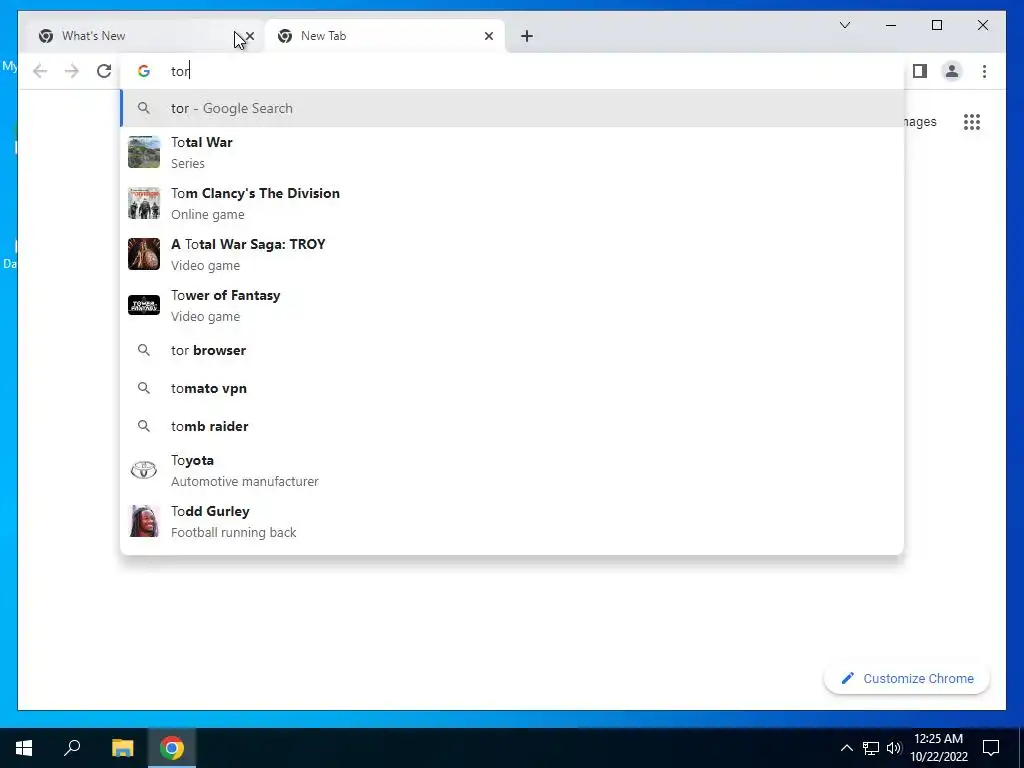Open the Google apps grid
1024x768 pixels.
point(972,121)
